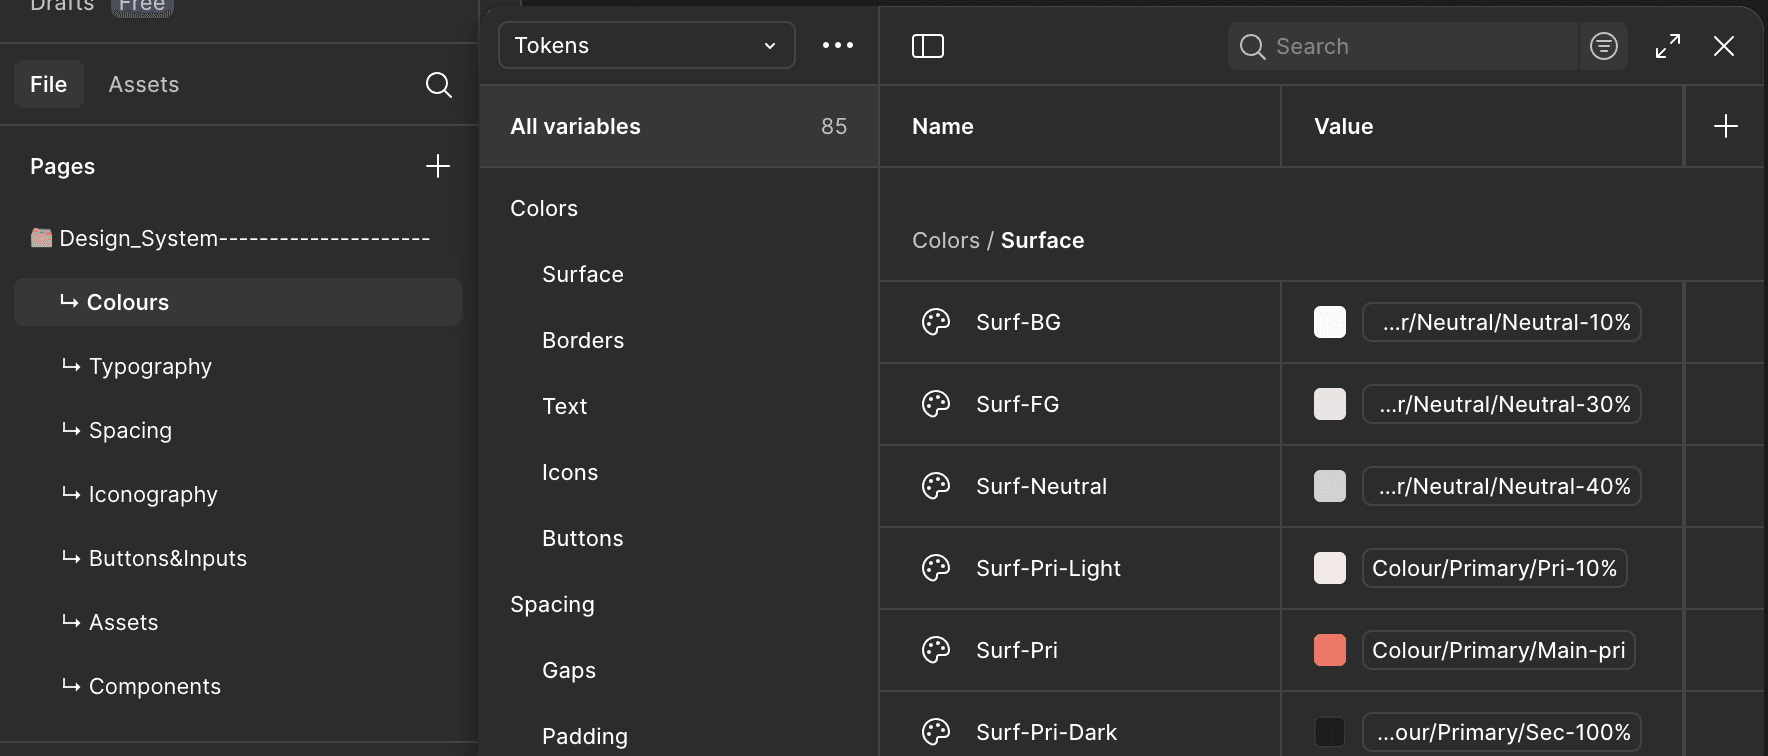This screenshot has height=756, width=1768.
Task: Toggle the variables sidebar panel icon
Action: tap(928, 46)
